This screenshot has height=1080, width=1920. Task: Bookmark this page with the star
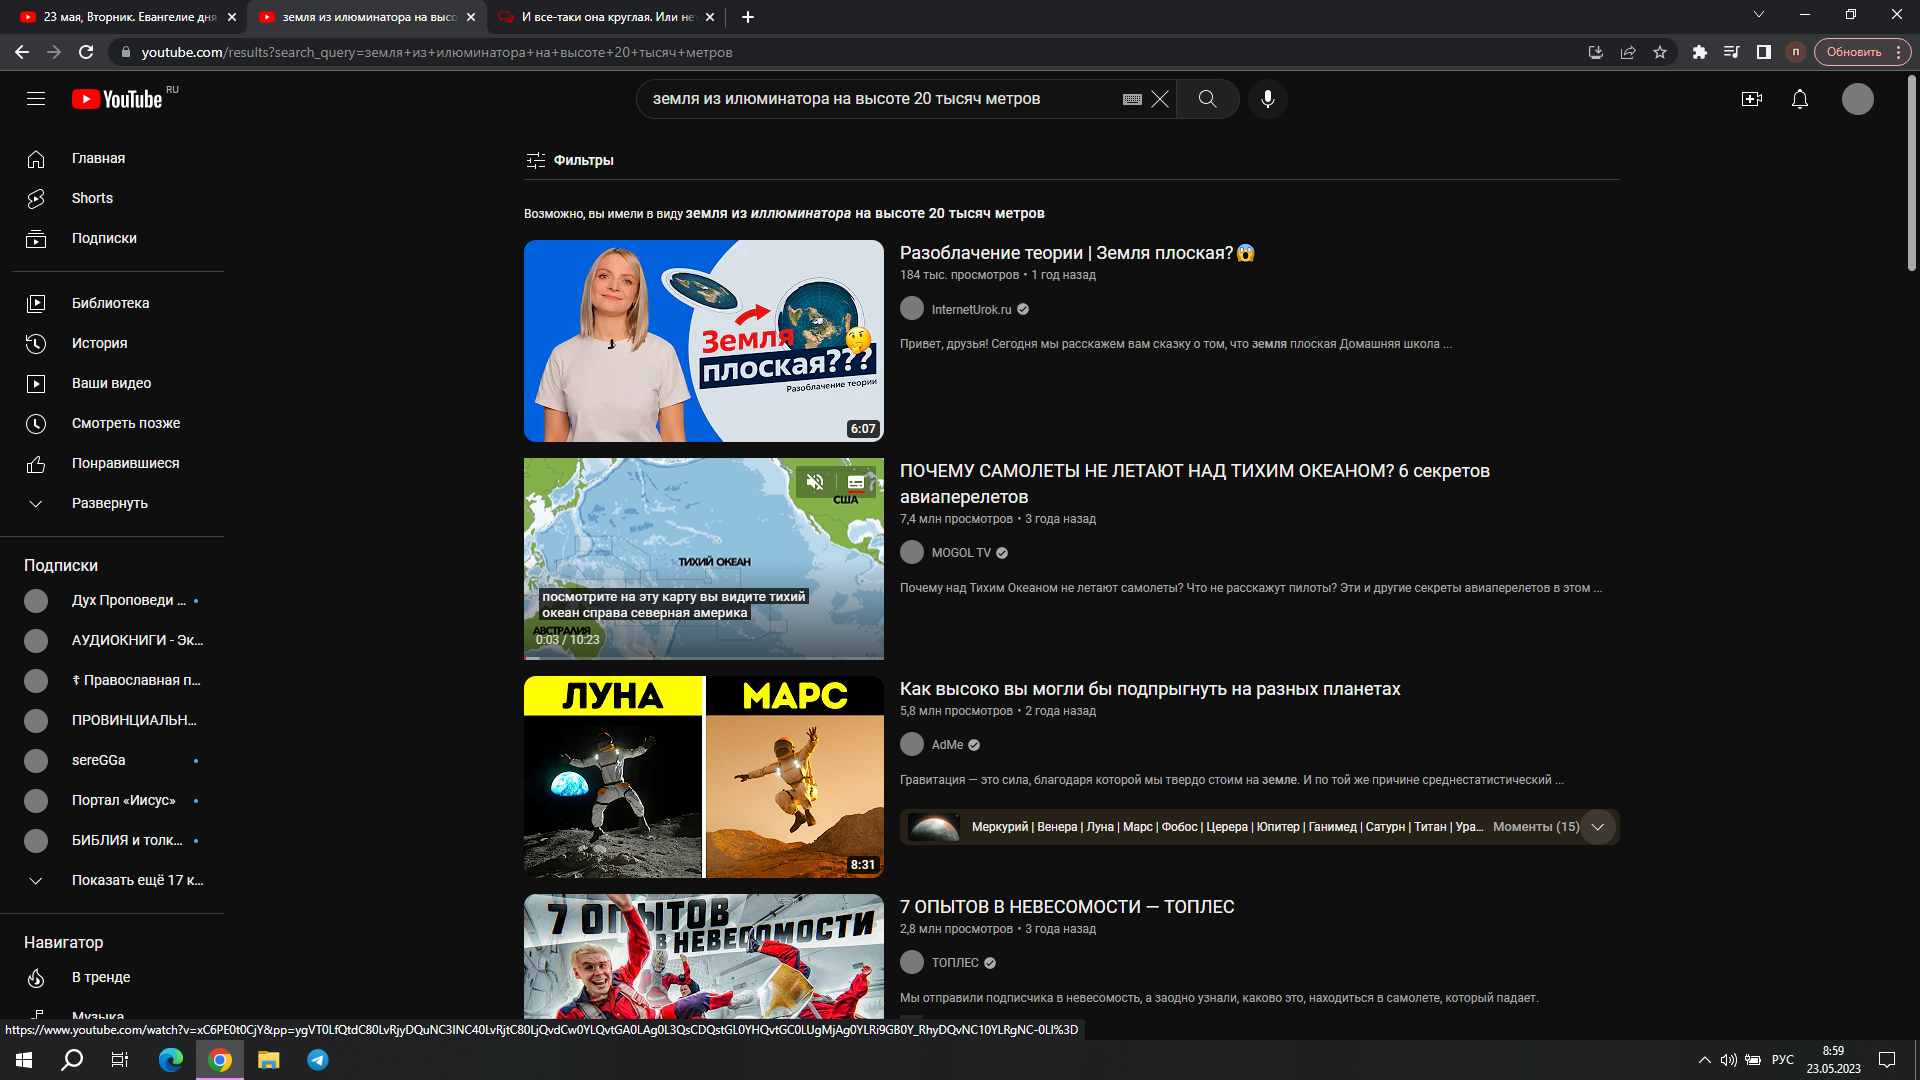[1660, 52]
